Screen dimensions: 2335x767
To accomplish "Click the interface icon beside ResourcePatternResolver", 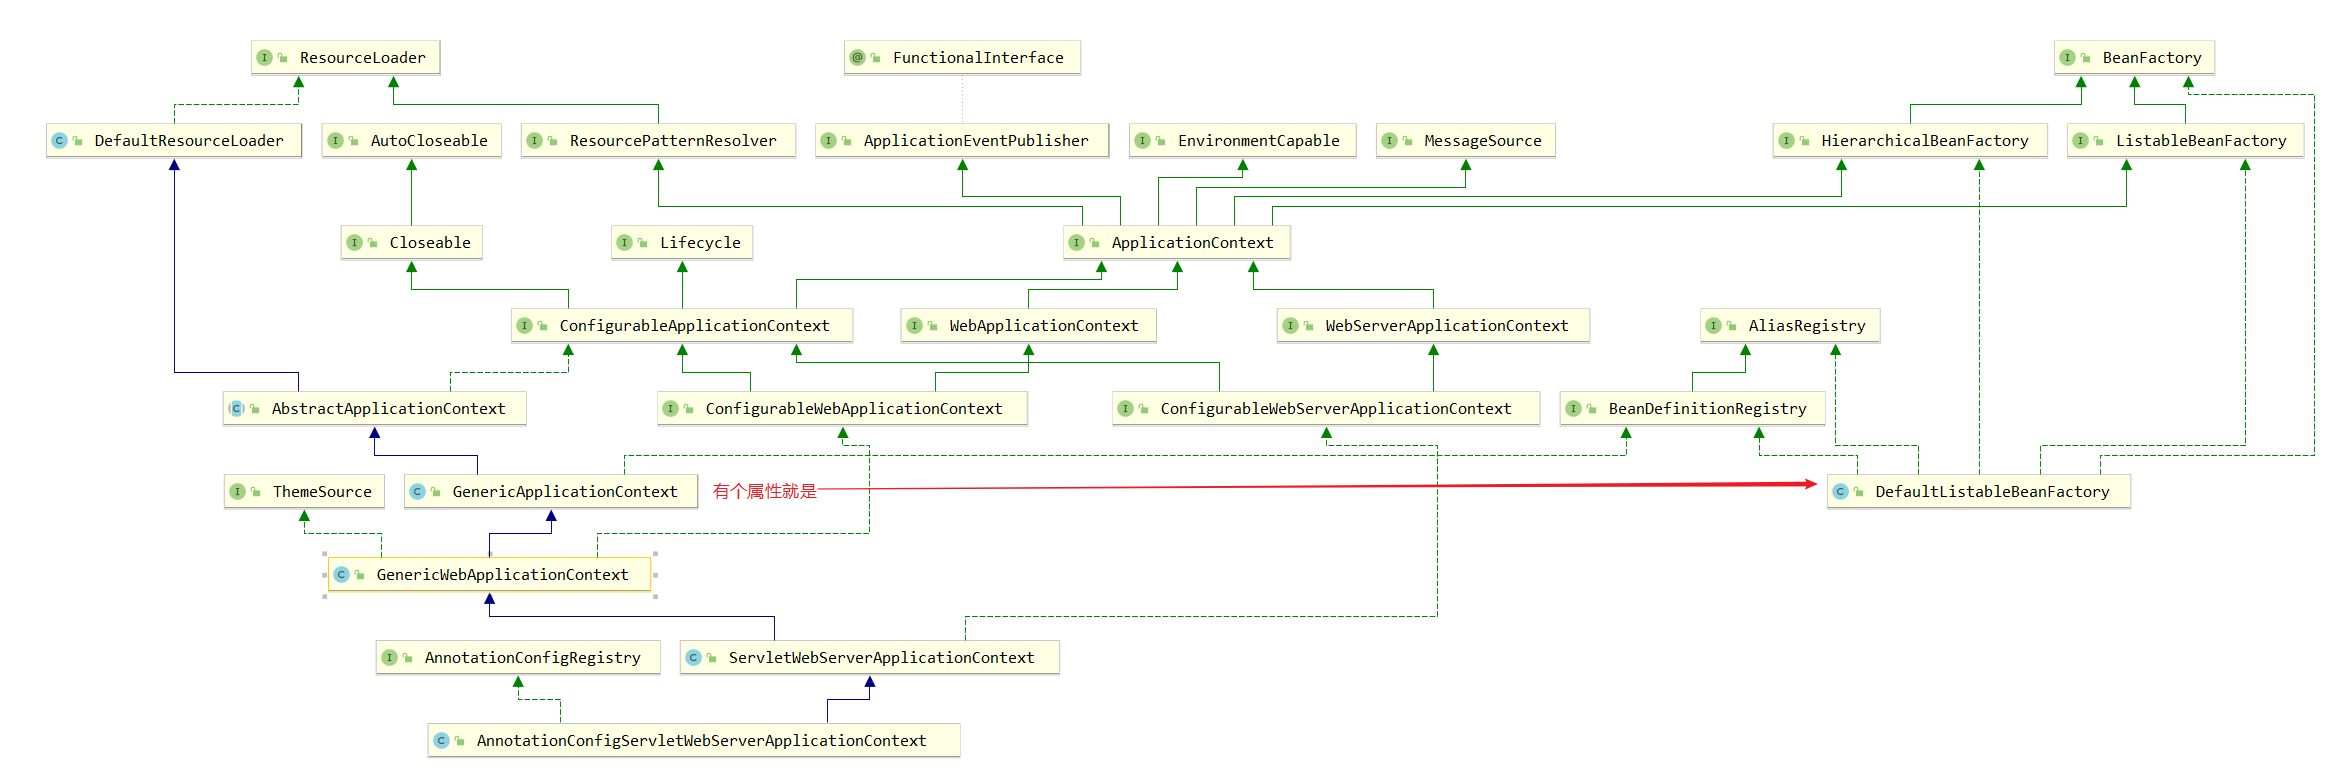I will 534,141.
